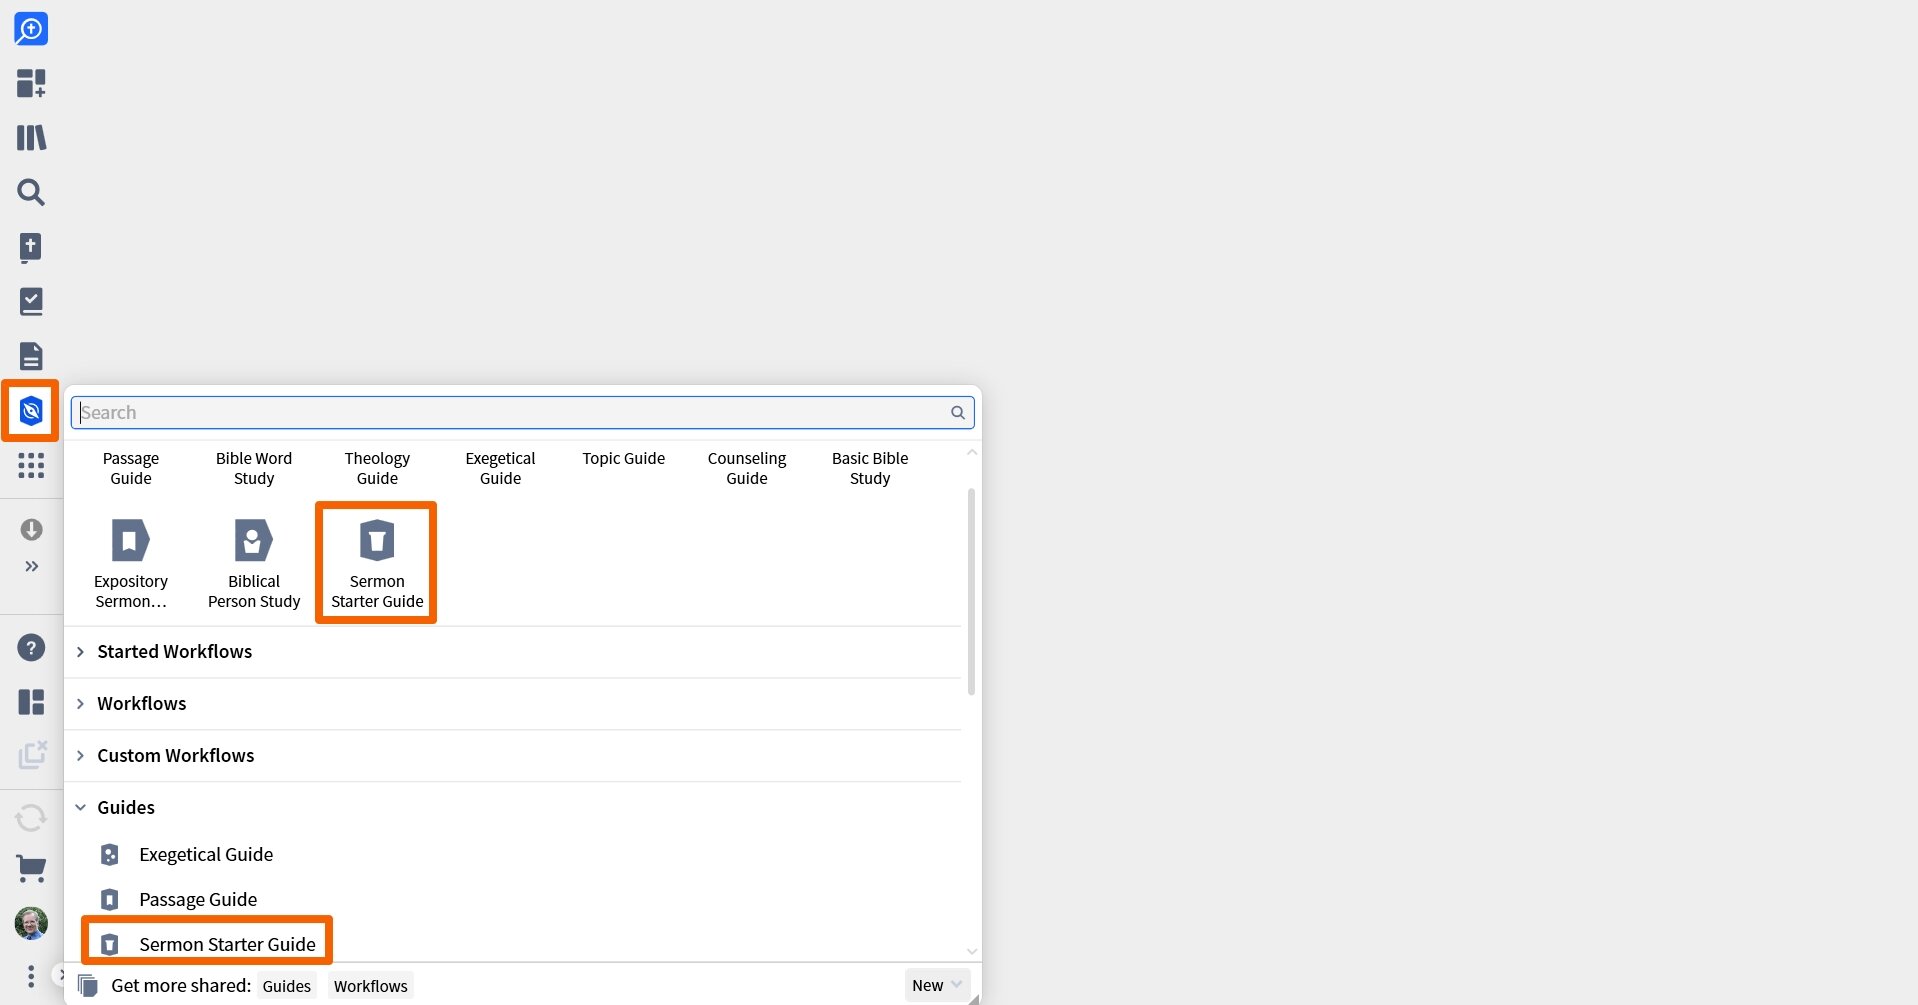Click the shared Workflows button
Screen dimensions: 1918x1005
370,986
